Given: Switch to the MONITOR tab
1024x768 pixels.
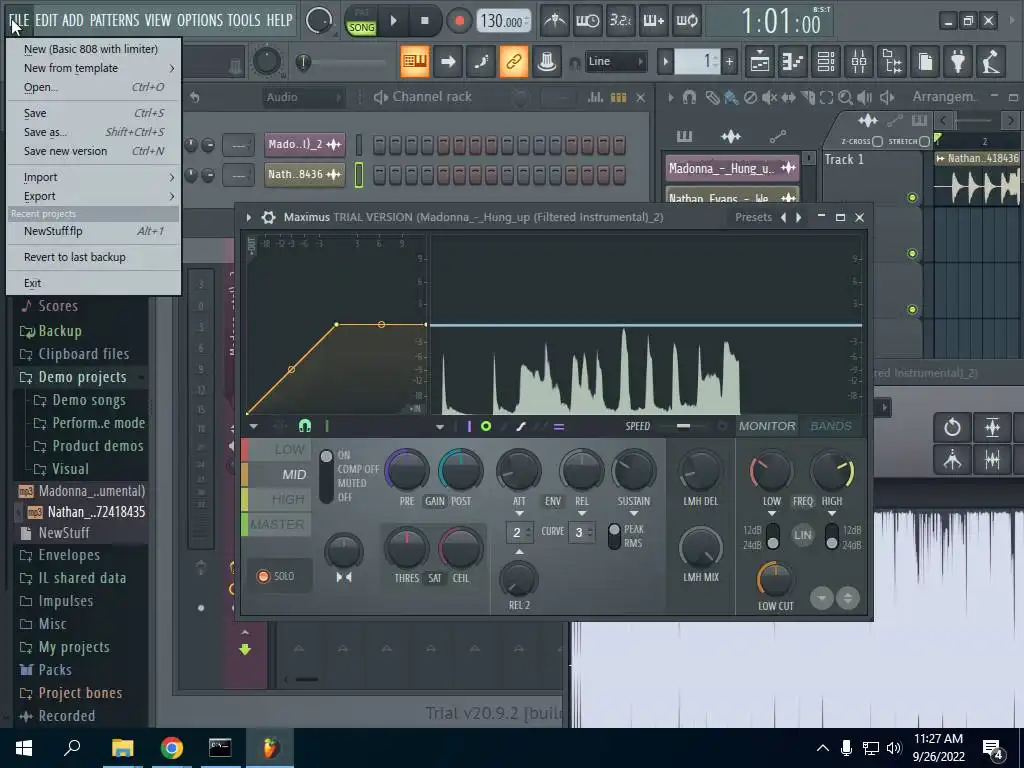Looking at the screenshot, I should click(x=767, y=426).
